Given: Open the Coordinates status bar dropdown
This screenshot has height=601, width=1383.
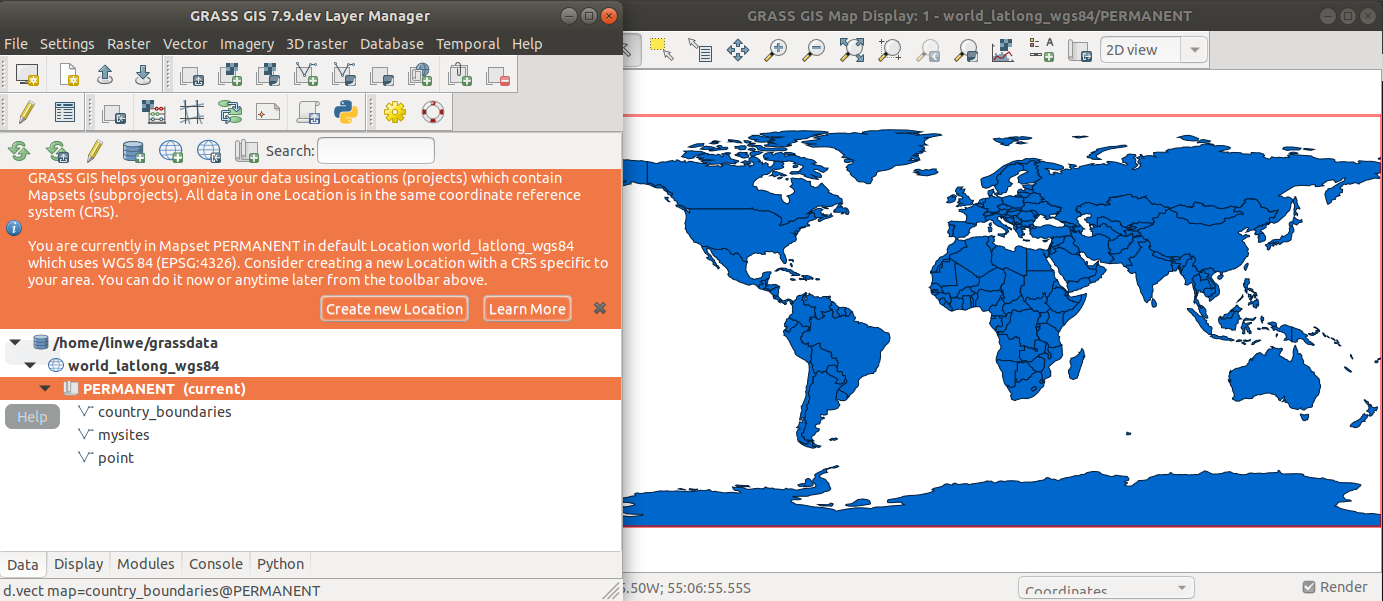Looking at the screenshot, I should pyautogui.click(x=1106, y=589).
